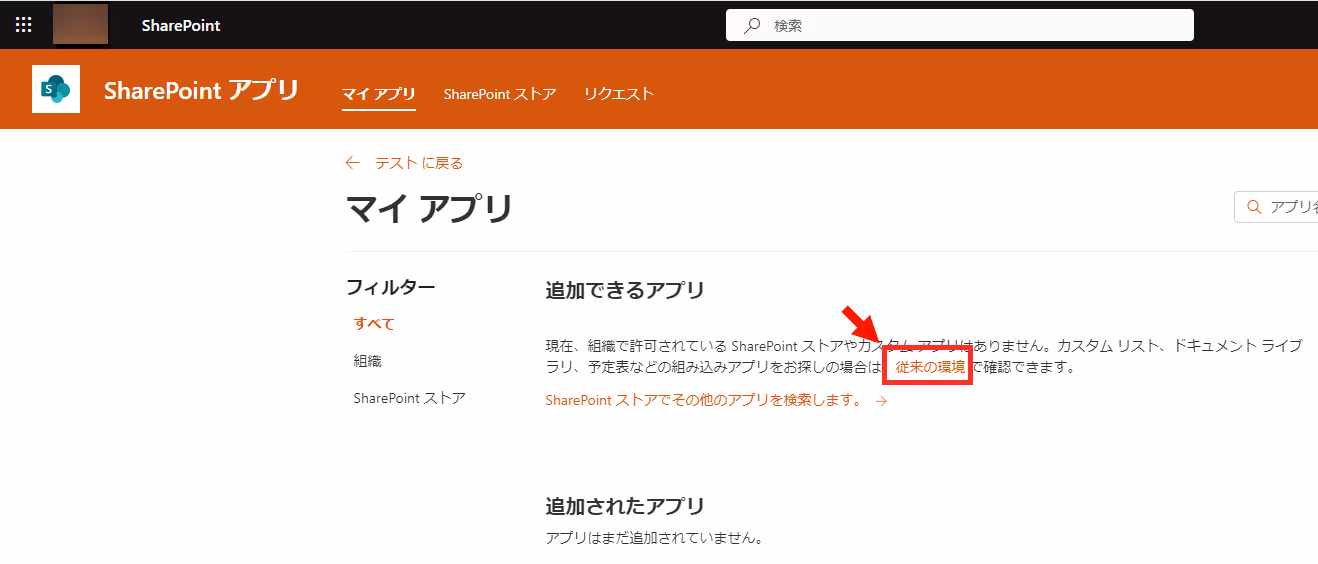Click the back arrow beside テスト に戻る
Screen dimensions: 1318x564
point(352,163)
